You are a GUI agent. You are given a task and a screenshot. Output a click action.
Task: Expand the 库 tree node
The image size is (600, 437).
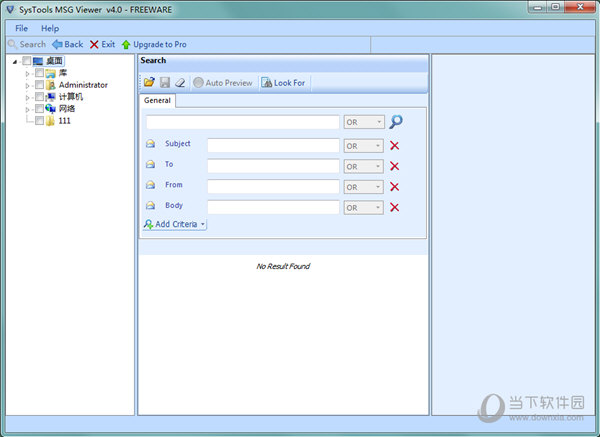(27, 73)
